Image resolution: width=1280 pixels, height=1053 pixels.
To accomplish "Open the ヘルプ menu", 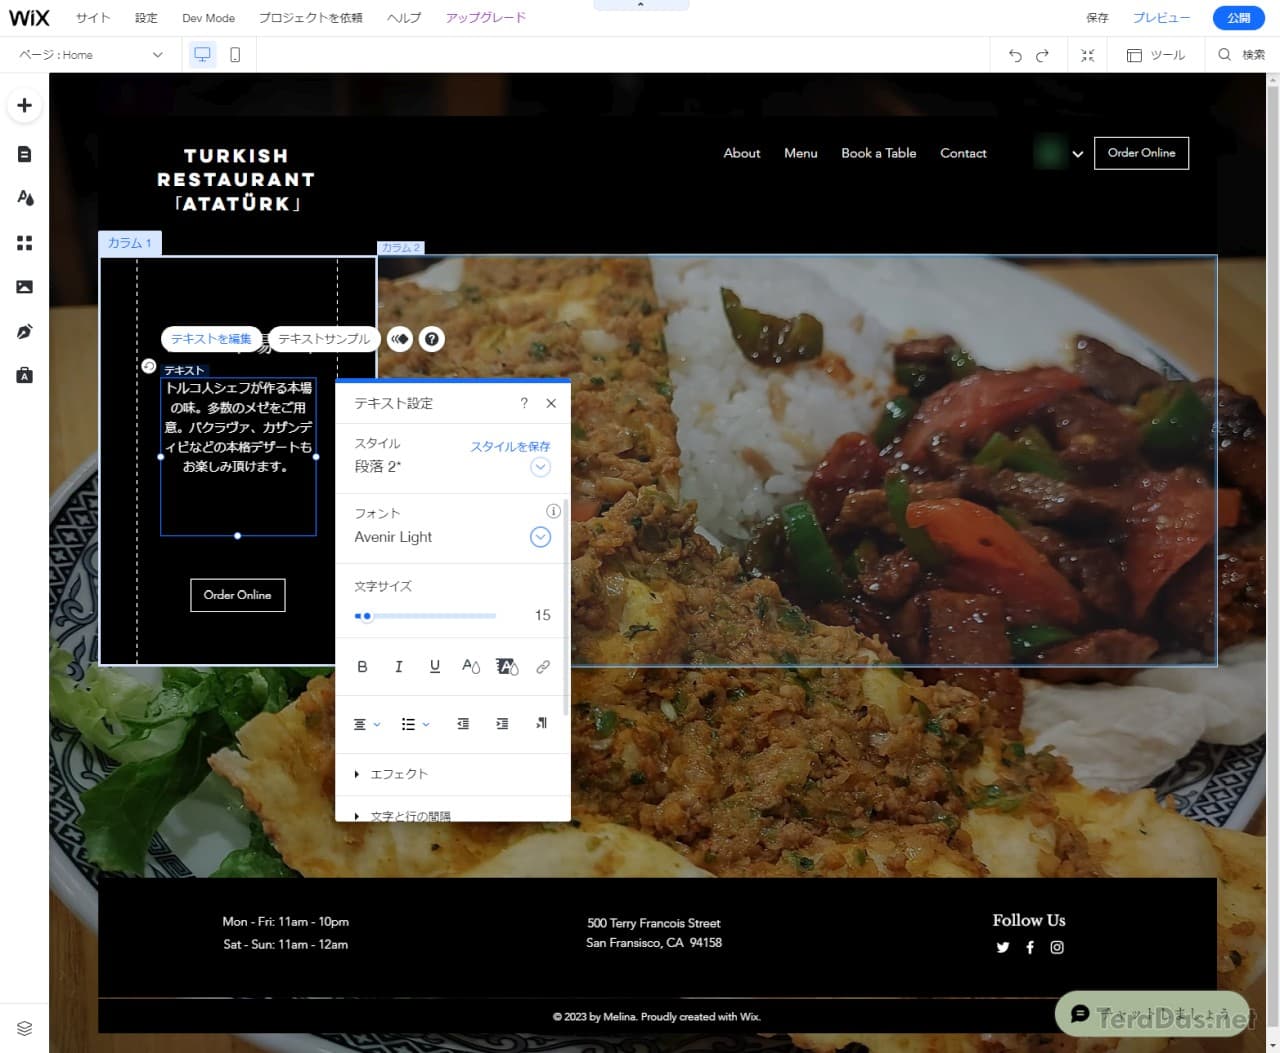I will coord(405,18).
